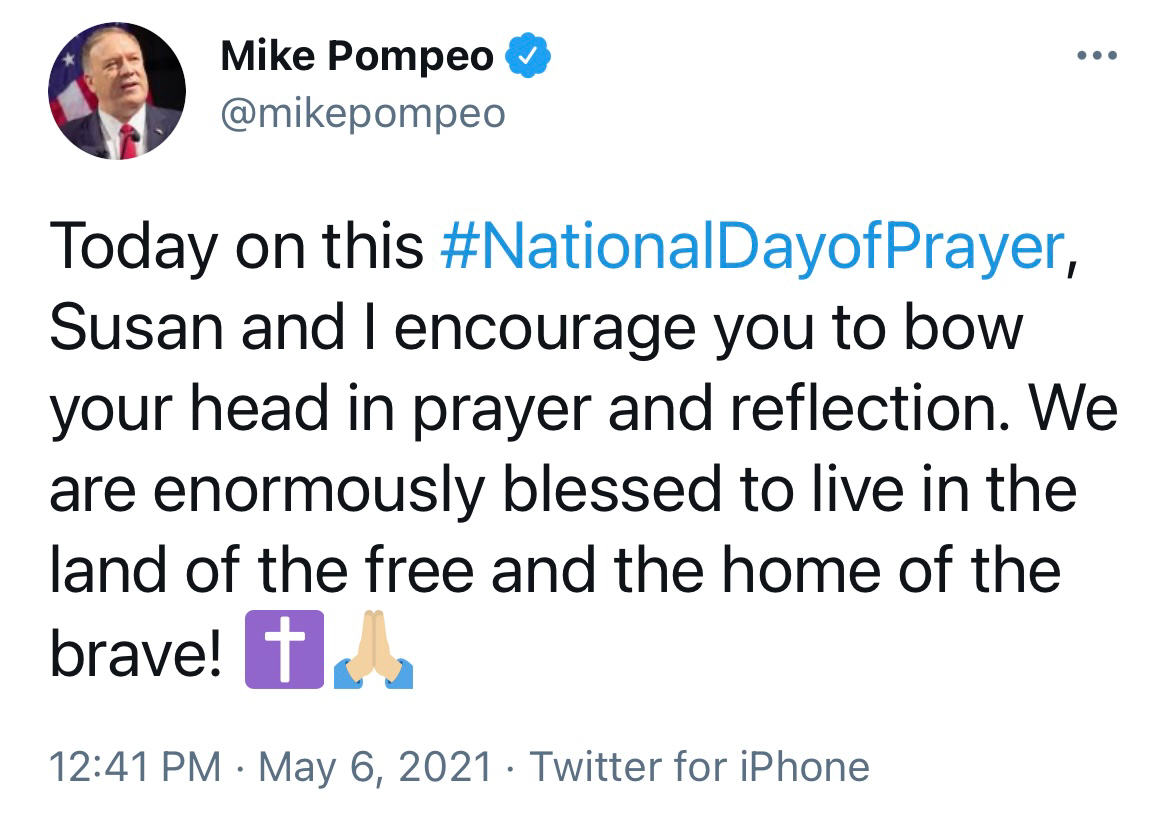Click the Mike Pompeo display name
Screen dimensions: 1169x834
357,56
